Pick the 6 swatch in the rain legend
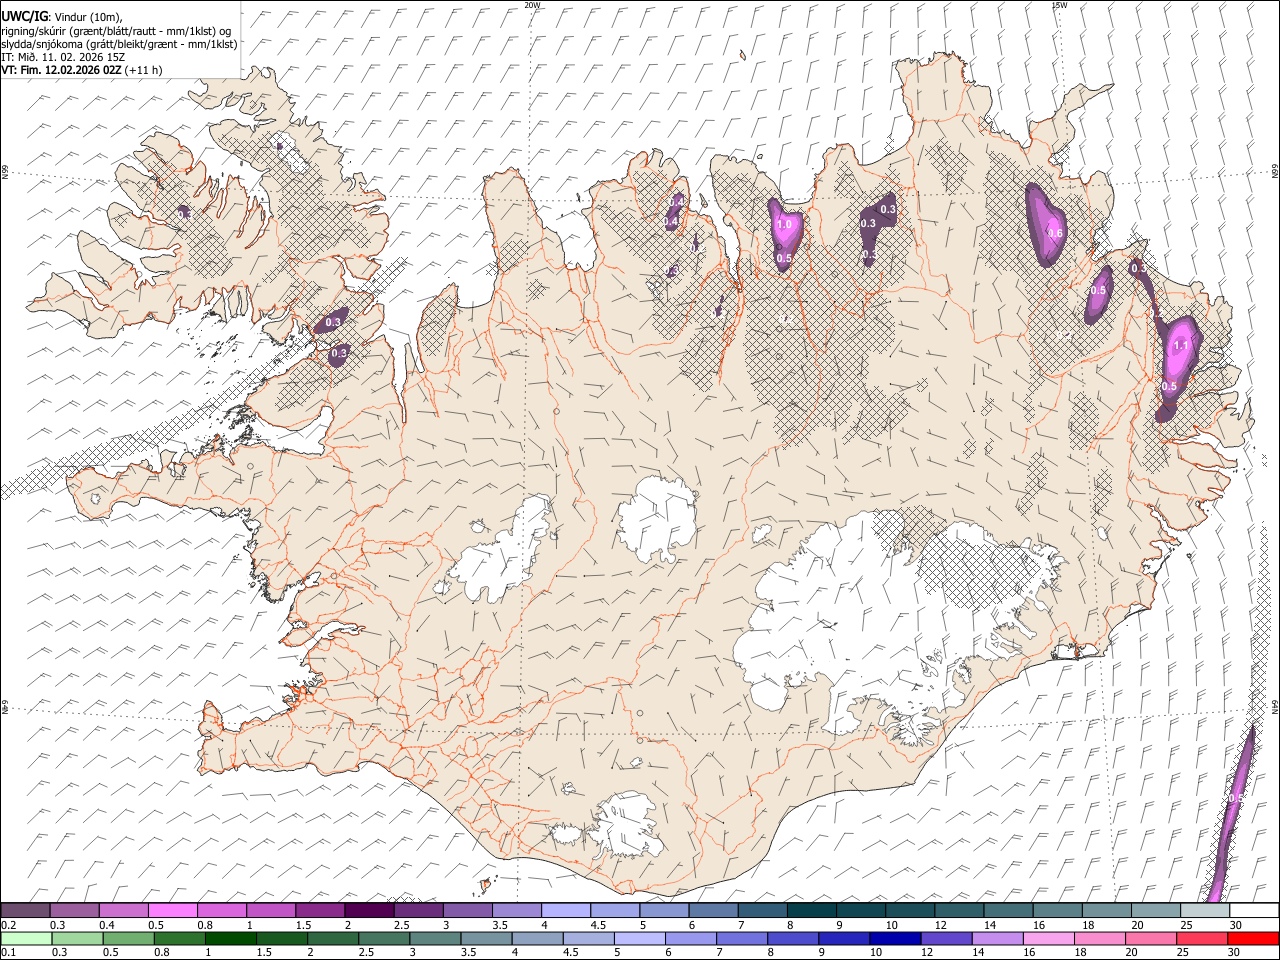Viewport: 1280px width, 960px height. [691, 939]
